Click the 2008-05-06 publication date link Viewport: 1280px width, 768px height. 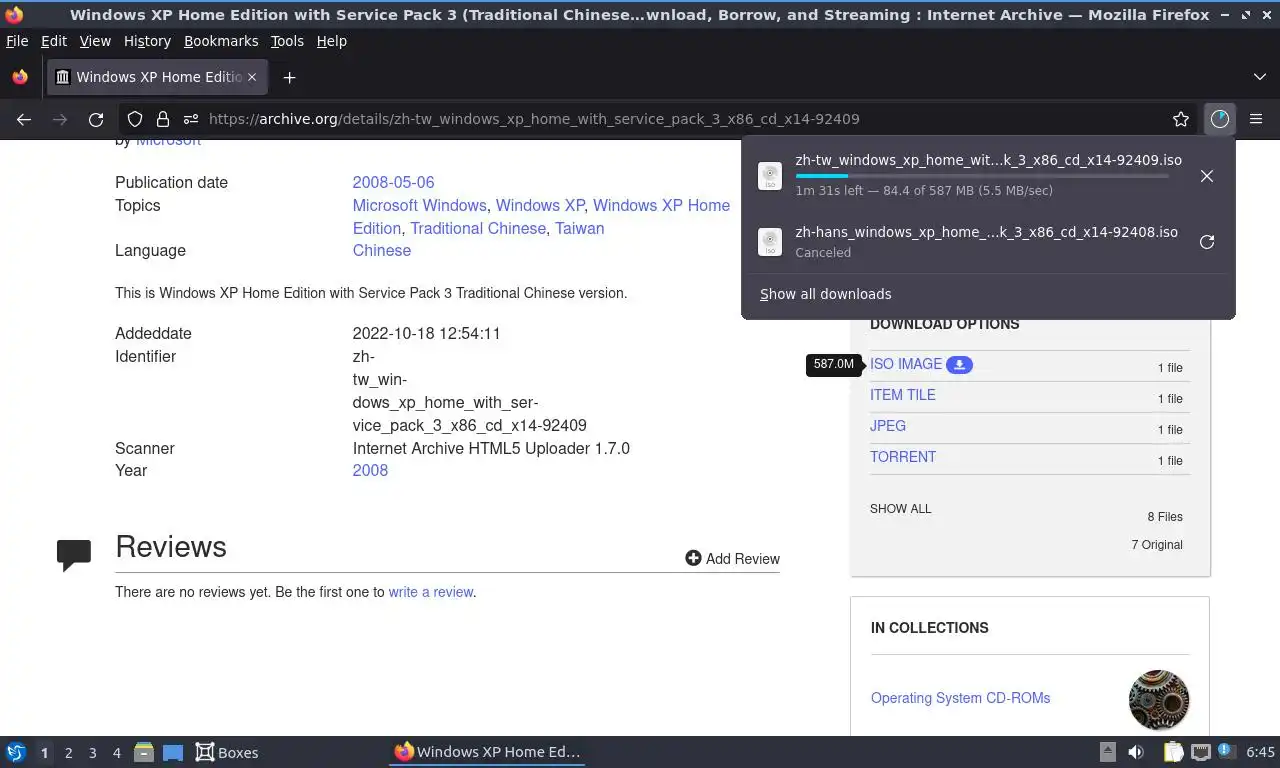click(x=393, y=182)
